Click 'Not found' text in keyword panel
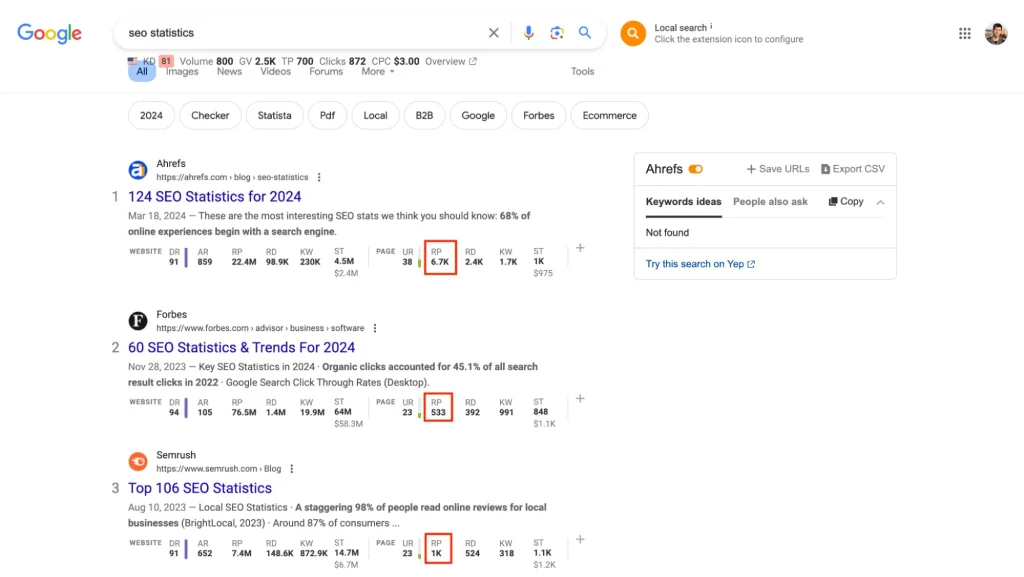The image size is (1024, 577). coord(667,232)
